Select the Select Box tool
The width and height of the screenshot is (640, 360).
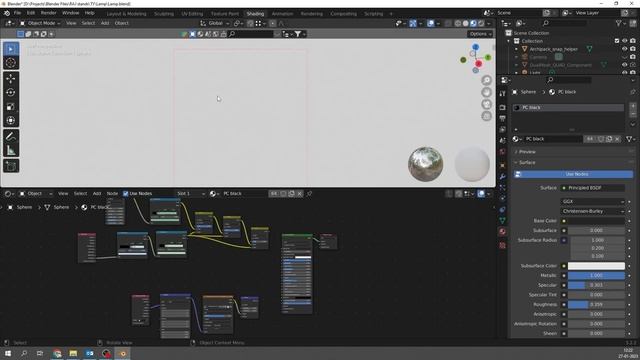point(11,49)
